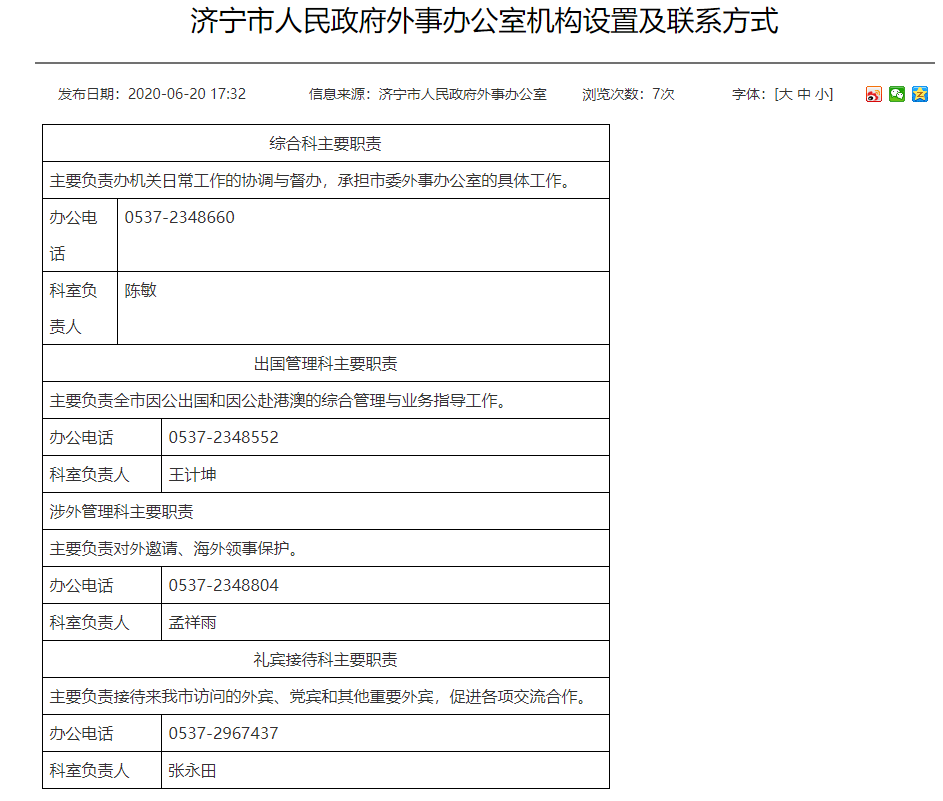Click the name 陈敏 in the table
The height and width of the screenshot is (801, 943).
pos(141,291)
